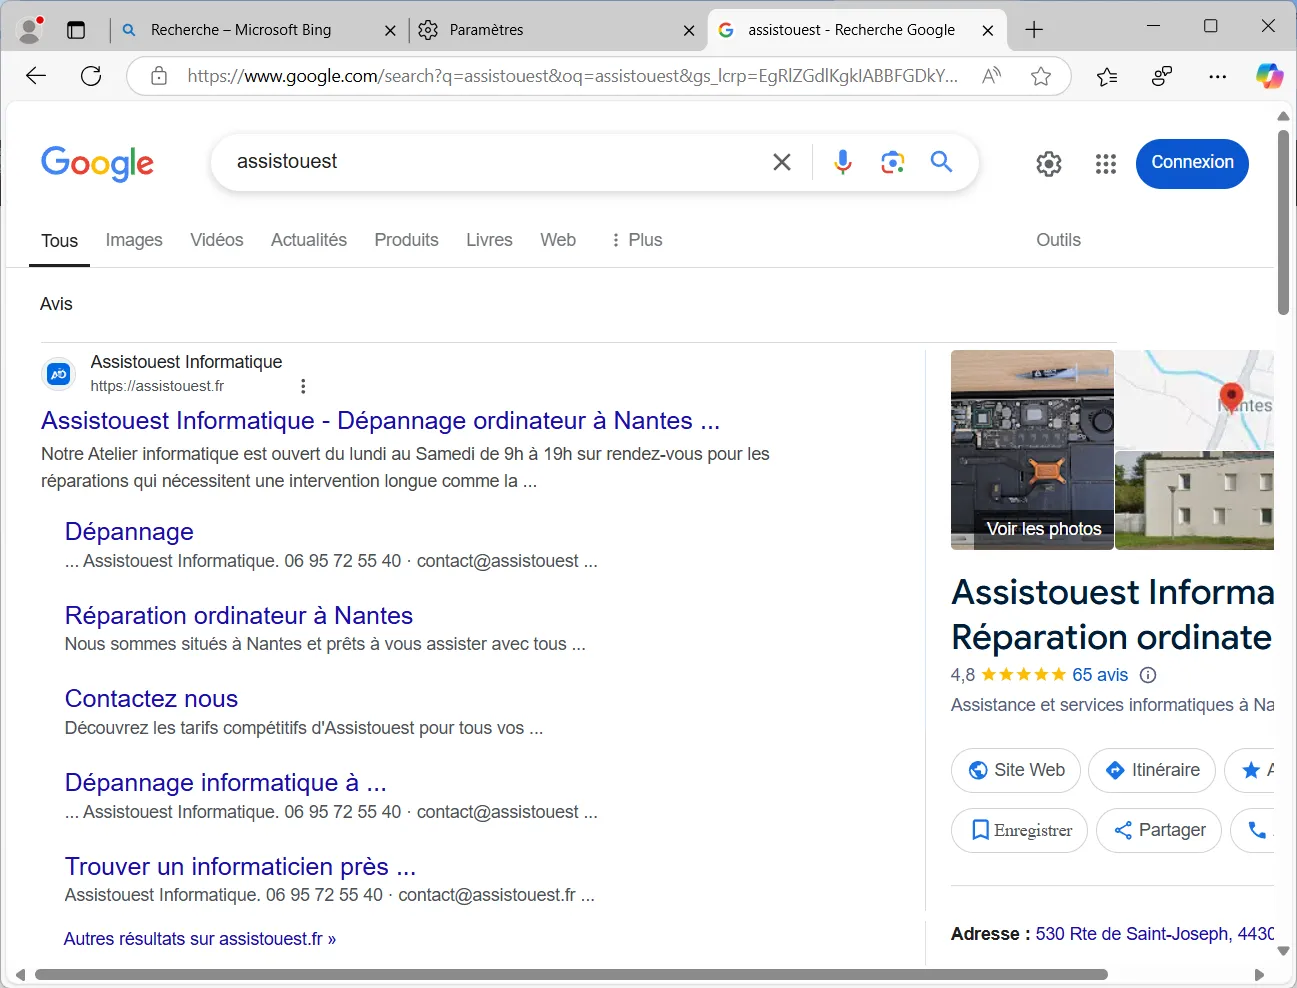1297x988 pixels.
Task: Open Google quick settings gear
Action: [x=1048, y=163]
